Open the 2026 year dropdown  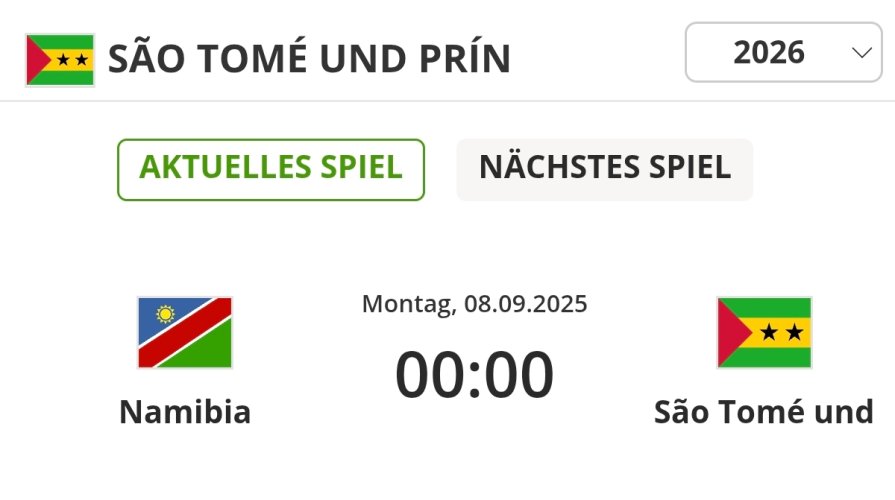pyautogui.click(x=784, y=53)
